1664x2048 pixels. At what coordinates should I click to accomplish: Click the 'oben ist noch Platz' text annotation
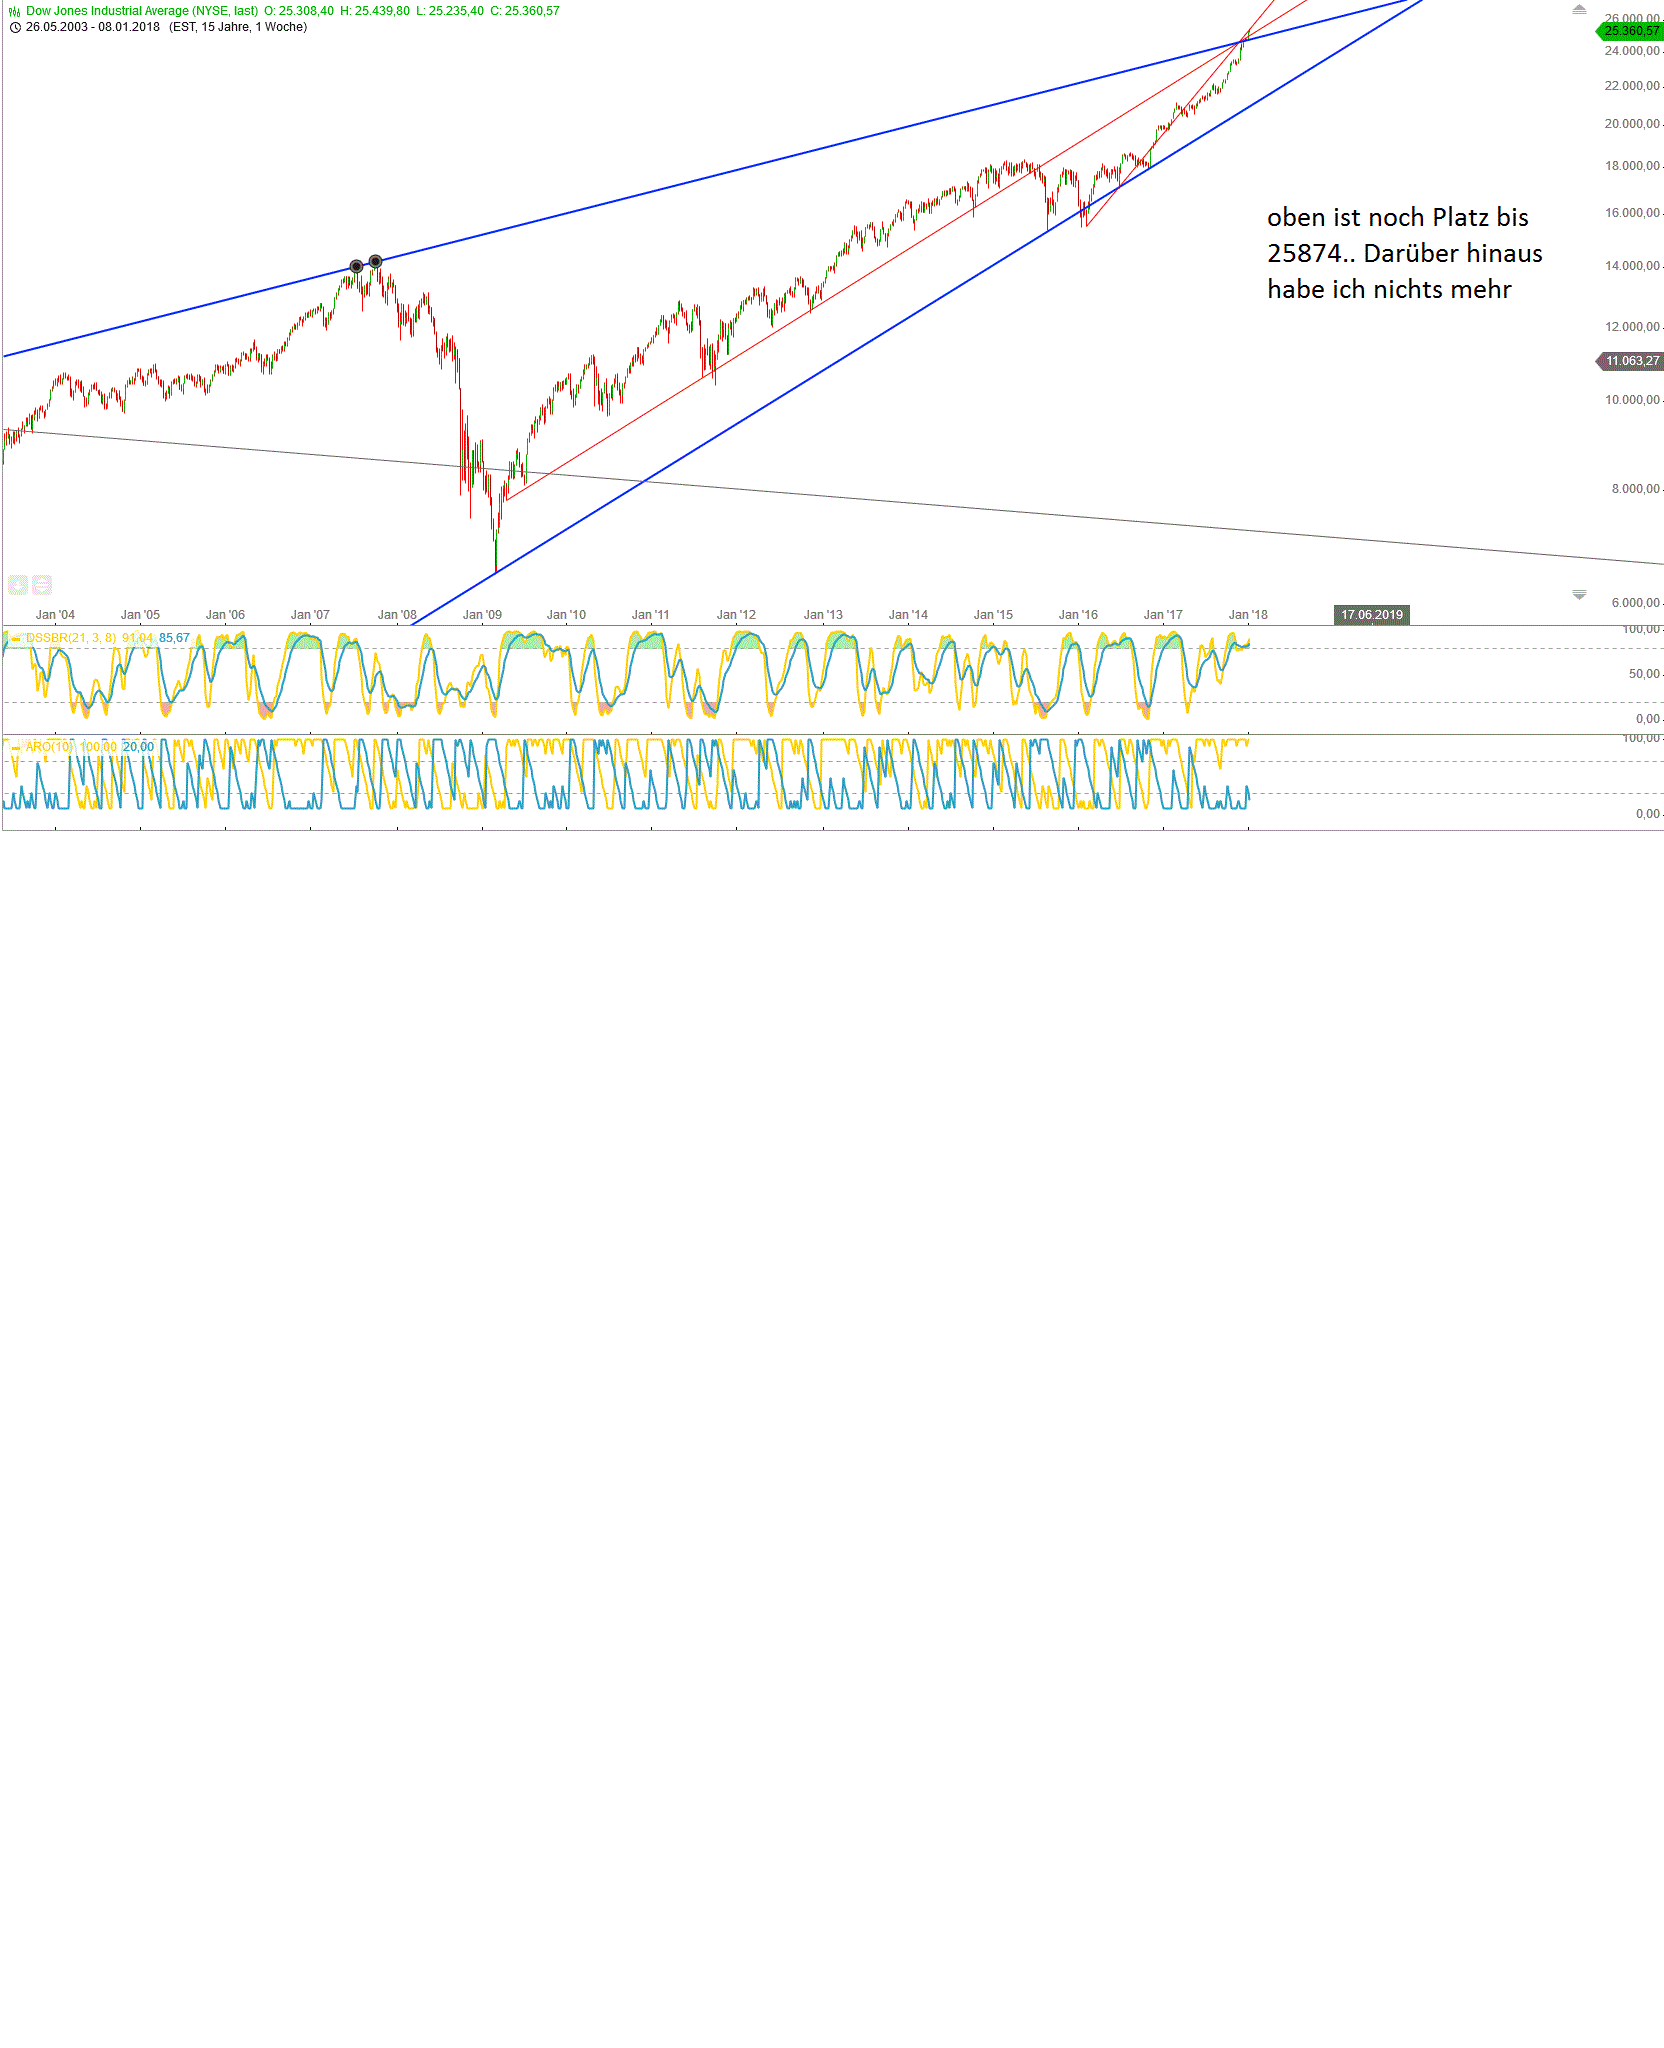(1405, 253)
